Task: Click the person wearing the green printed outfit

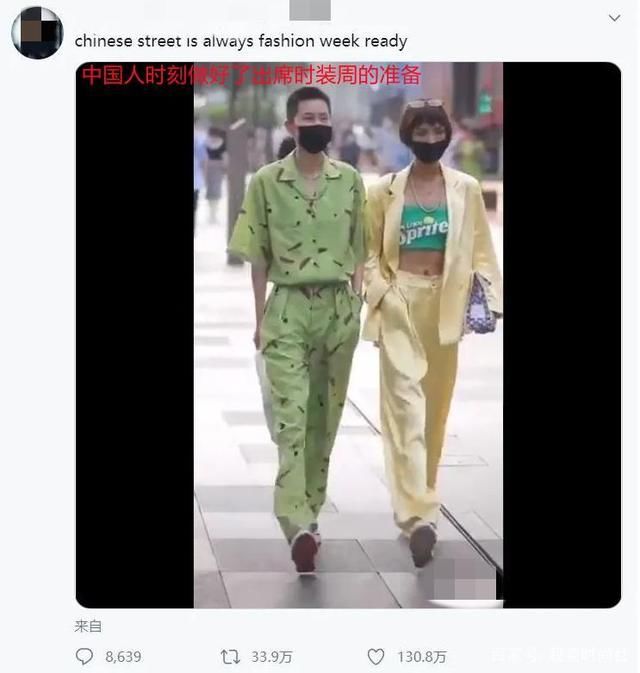Action: point(298,330)
